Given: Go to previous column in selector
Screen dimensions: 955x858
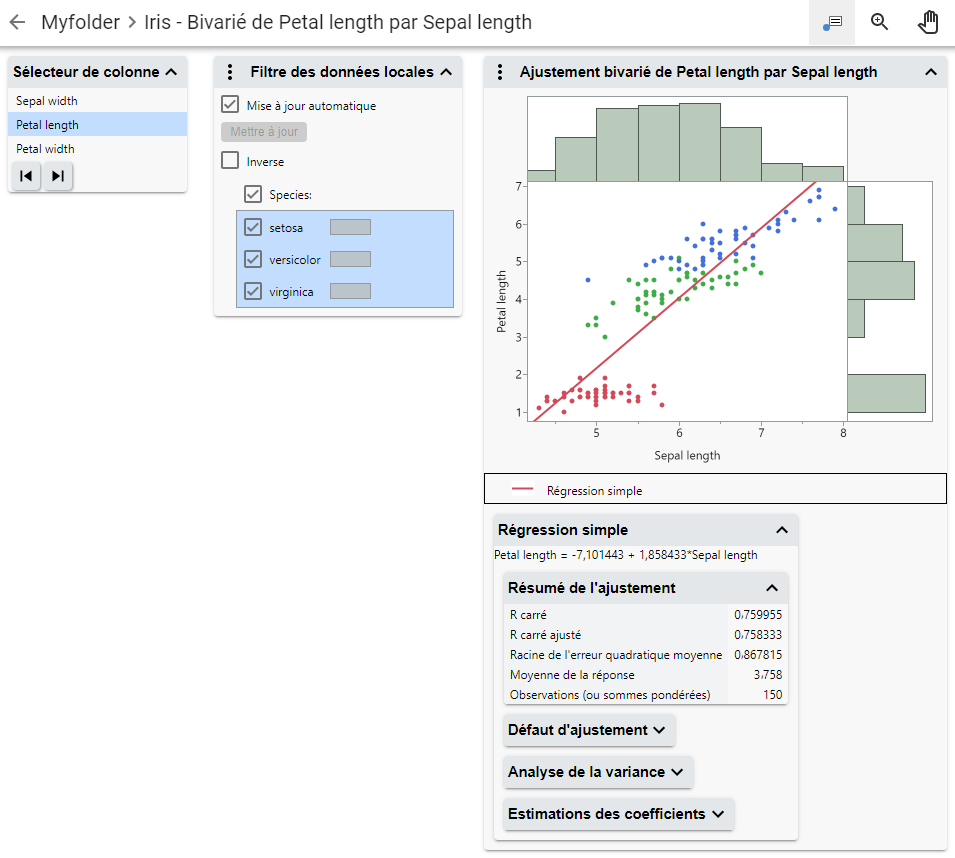Looking at the screenshot, I should [x=27, y=176].
